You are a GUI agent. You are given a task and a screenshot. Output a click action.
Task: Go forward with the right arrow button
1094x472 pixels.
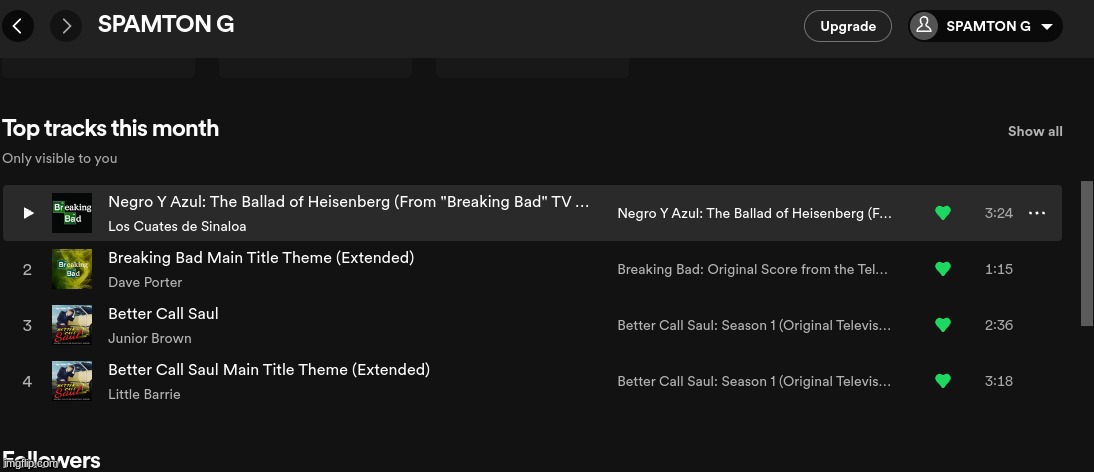click(x=66, y=26)
